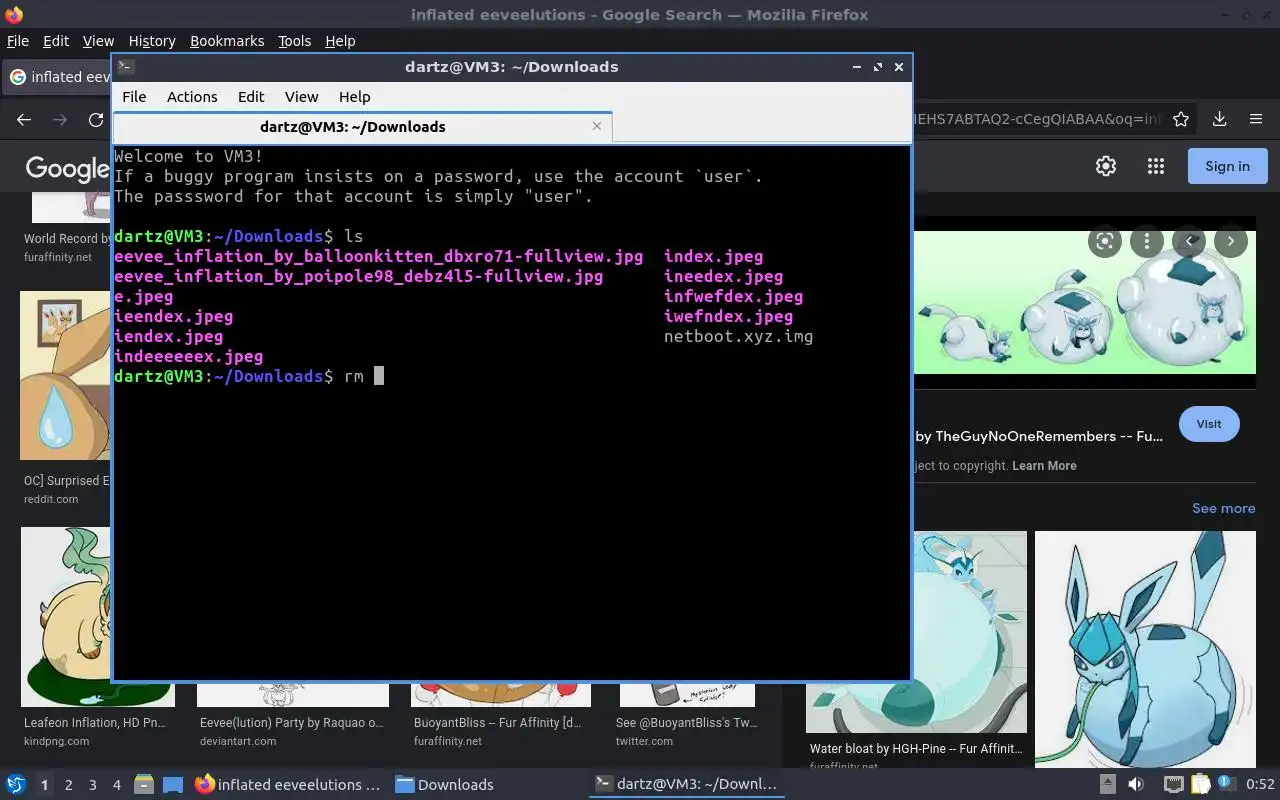Viewport: 1280px width, 800px height.
Task: Open the start menu in the taskbar
Action: [x=16, y=784]
